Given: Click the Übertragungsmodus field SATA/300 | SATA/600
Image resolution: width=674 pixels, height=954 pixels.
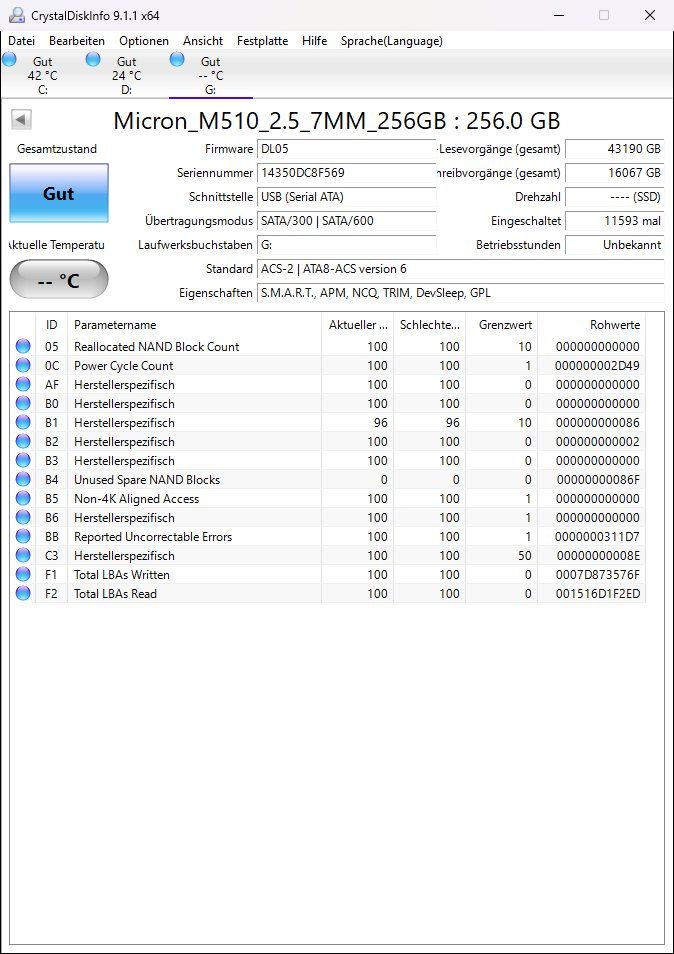Looking at the screenshot, I should pos(347,221).
